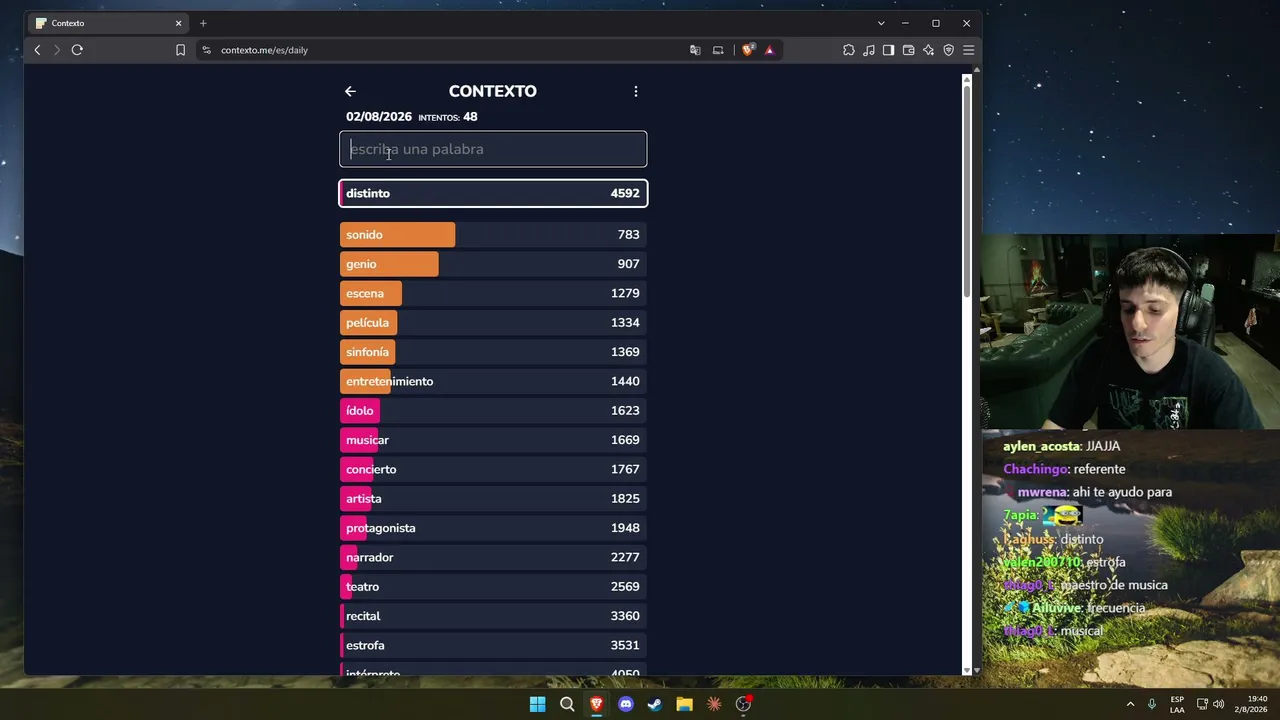The height and width of the screenshot is (720, 1280).
Task: Click the 'concierto' word row
Action: 493,469
